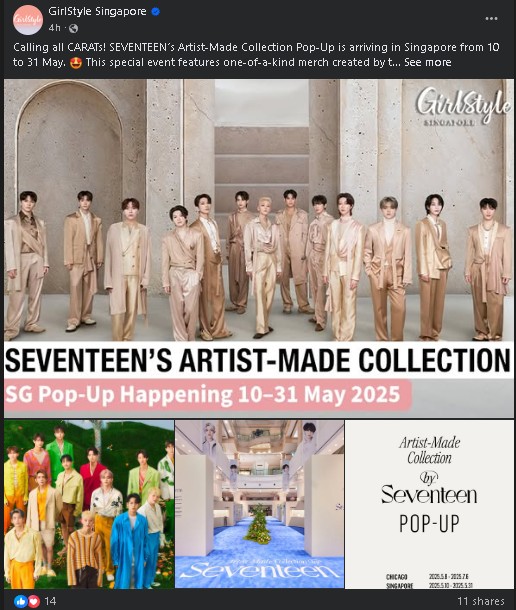516x610 pixels.
Task: View the 14 reactions count
Action: pos(50,601)
